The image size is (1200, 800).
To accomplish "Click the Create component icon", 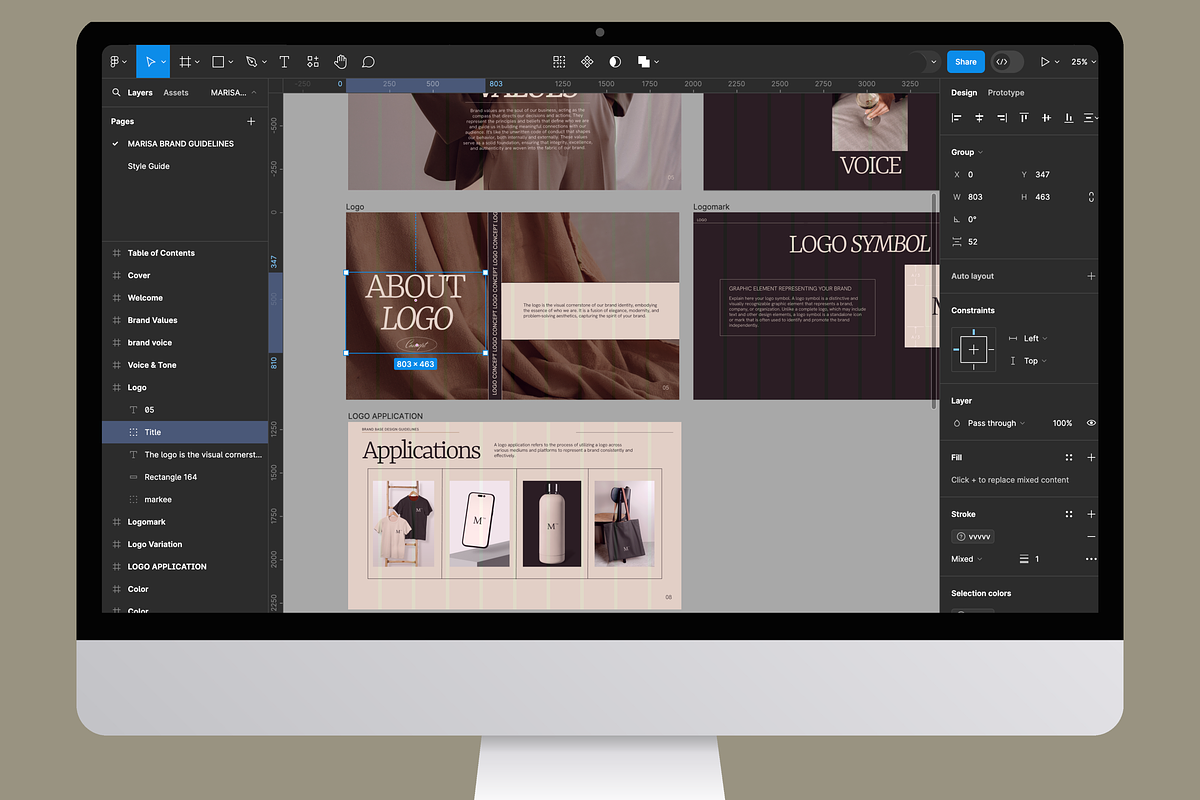I will tap(587, 62).
